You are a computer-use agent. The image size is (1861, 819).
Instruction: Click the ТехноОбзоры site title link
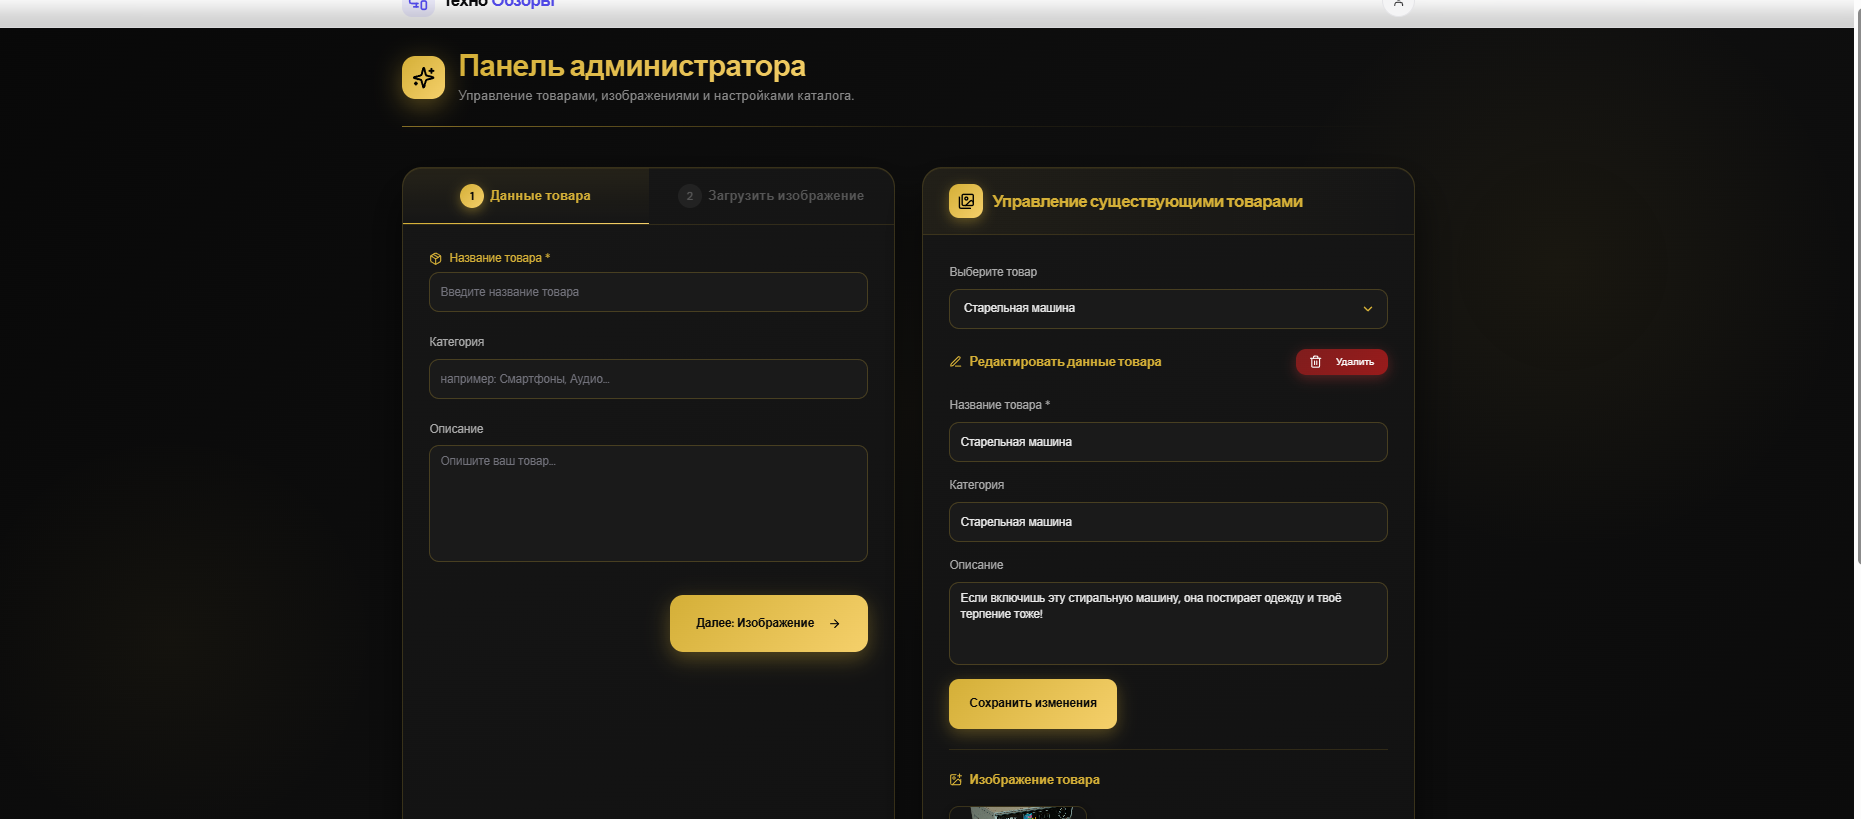tap(499, 4)
